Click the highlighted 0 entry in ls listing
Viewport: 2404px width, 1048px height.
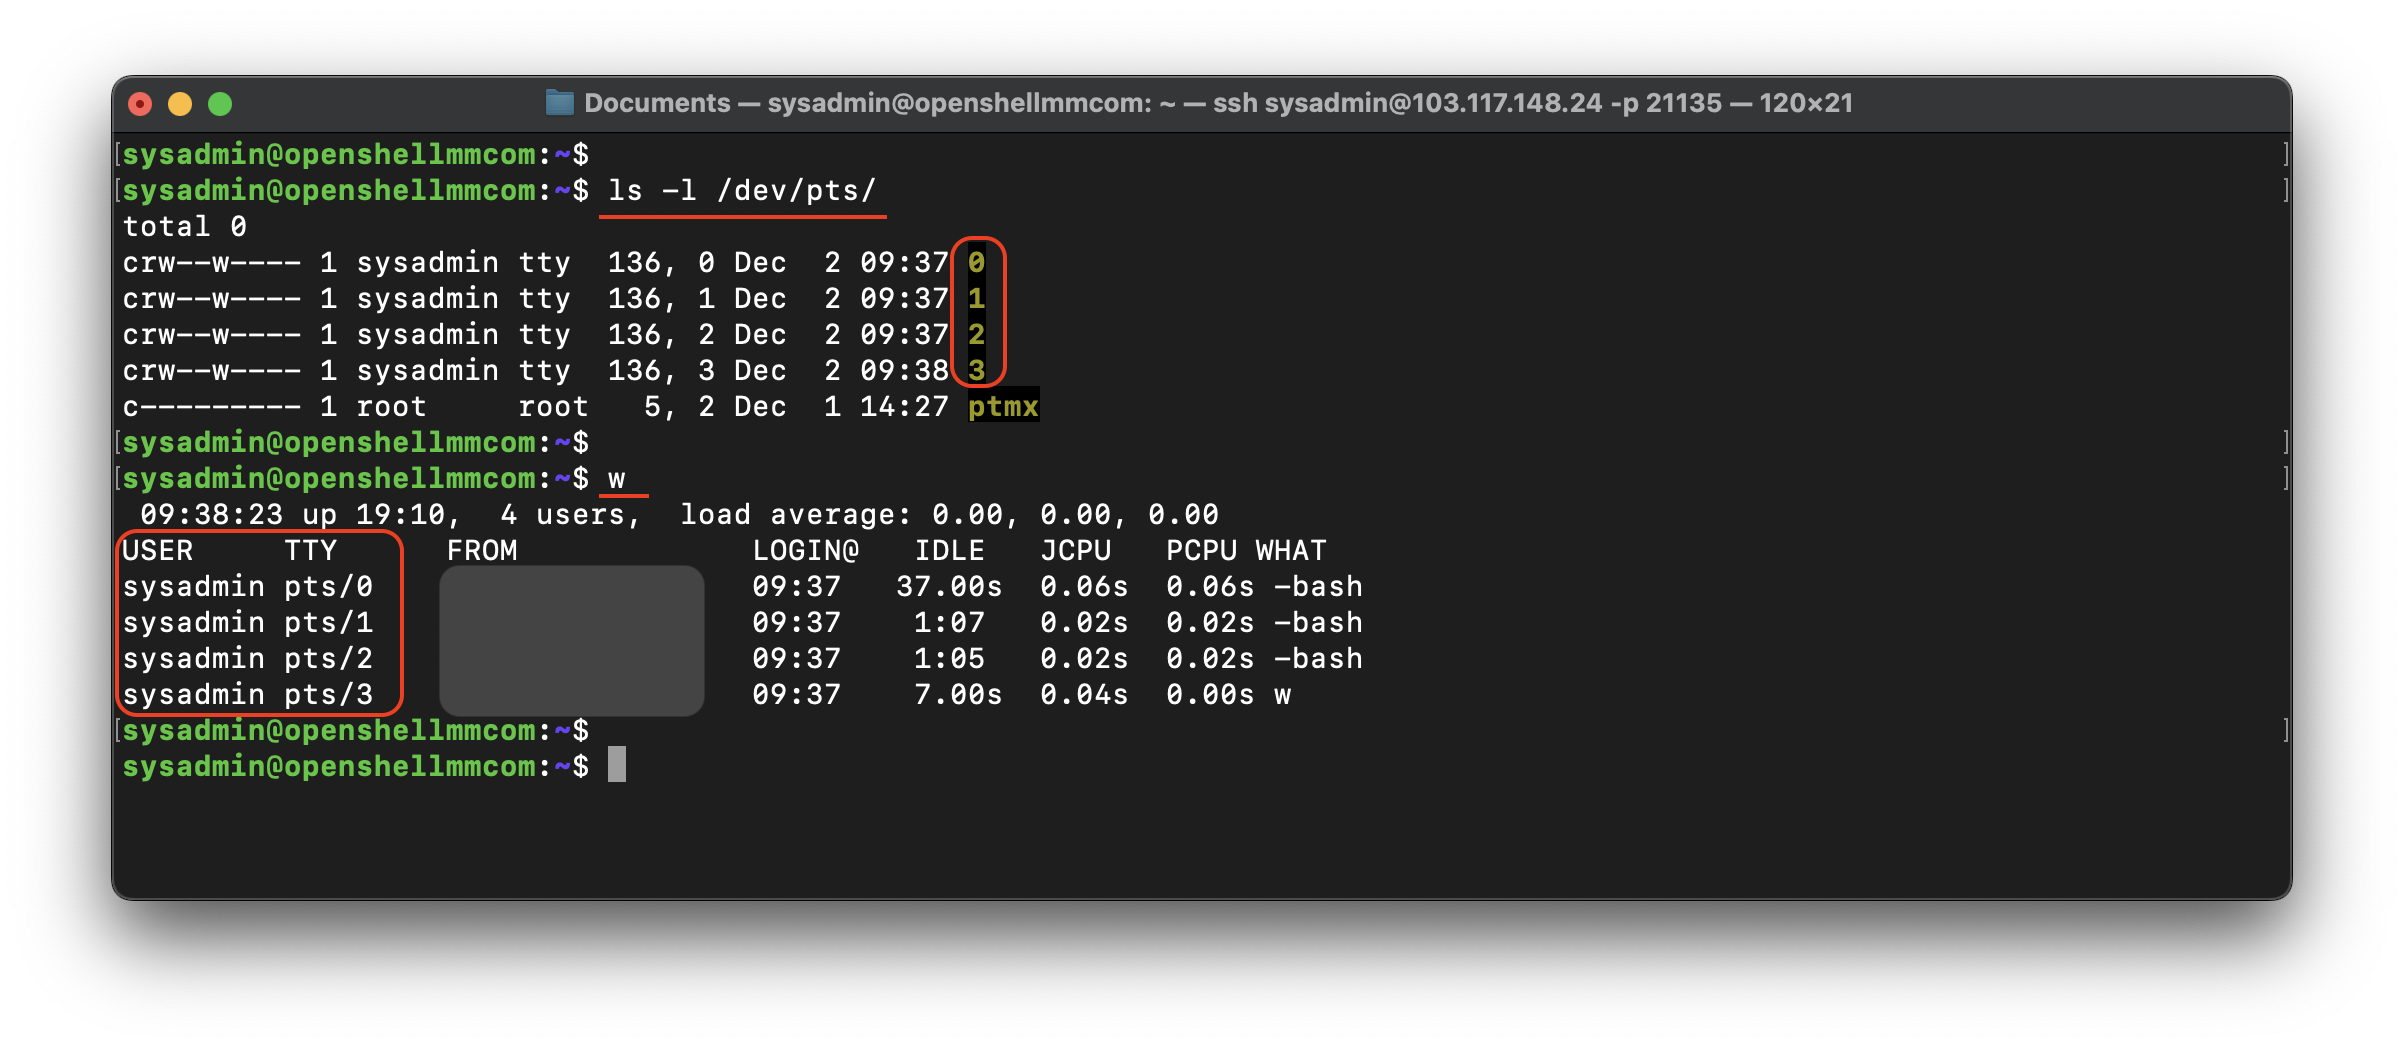tap(976, 262)
